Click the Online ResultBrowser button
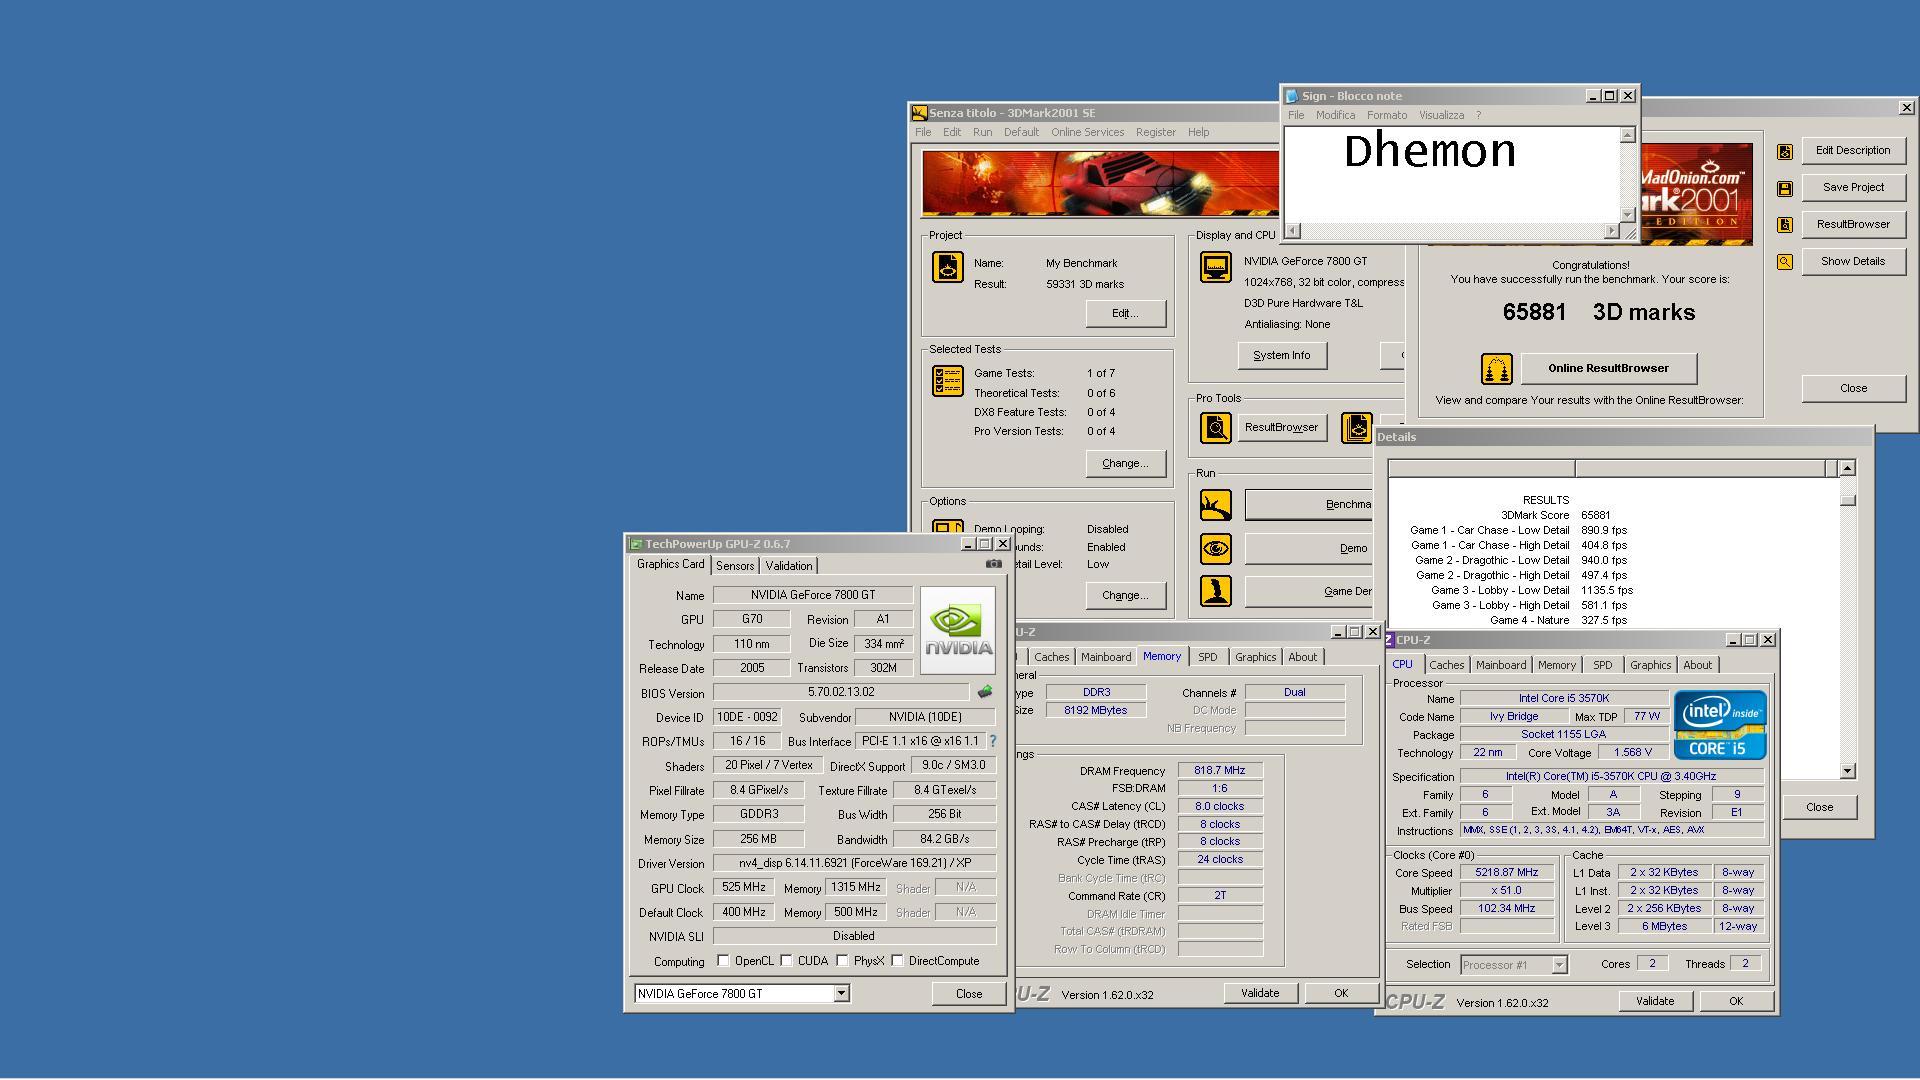 pyautogui.click(x=1608, y=368)
